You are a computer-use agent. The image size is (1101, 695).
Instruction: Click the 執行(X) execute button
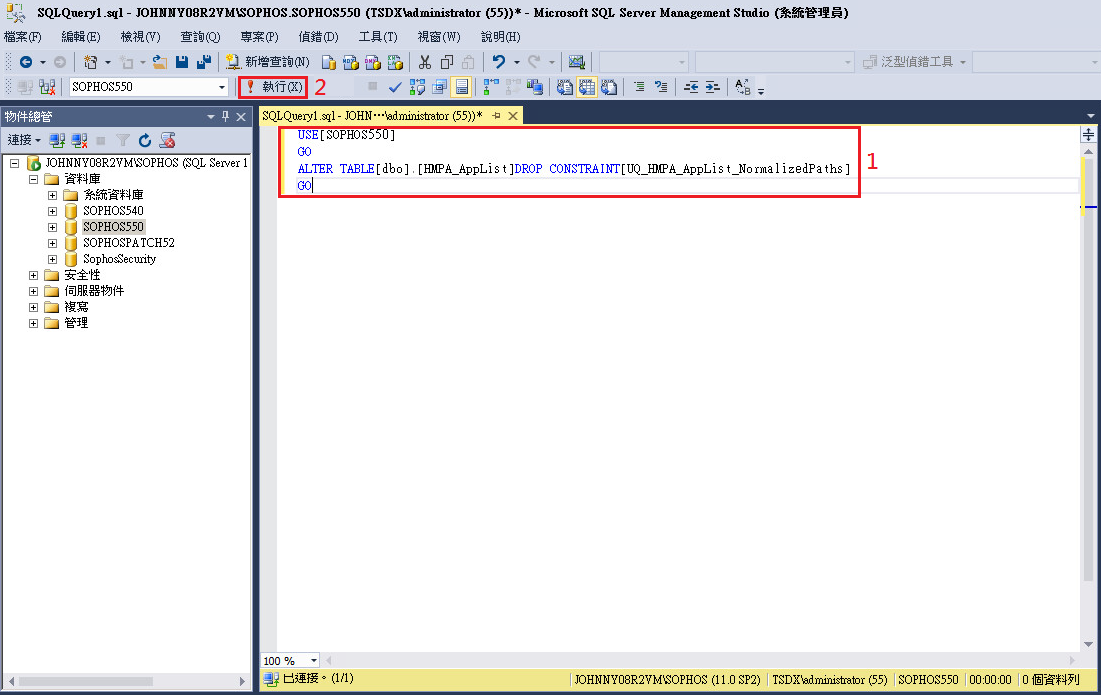273,87
